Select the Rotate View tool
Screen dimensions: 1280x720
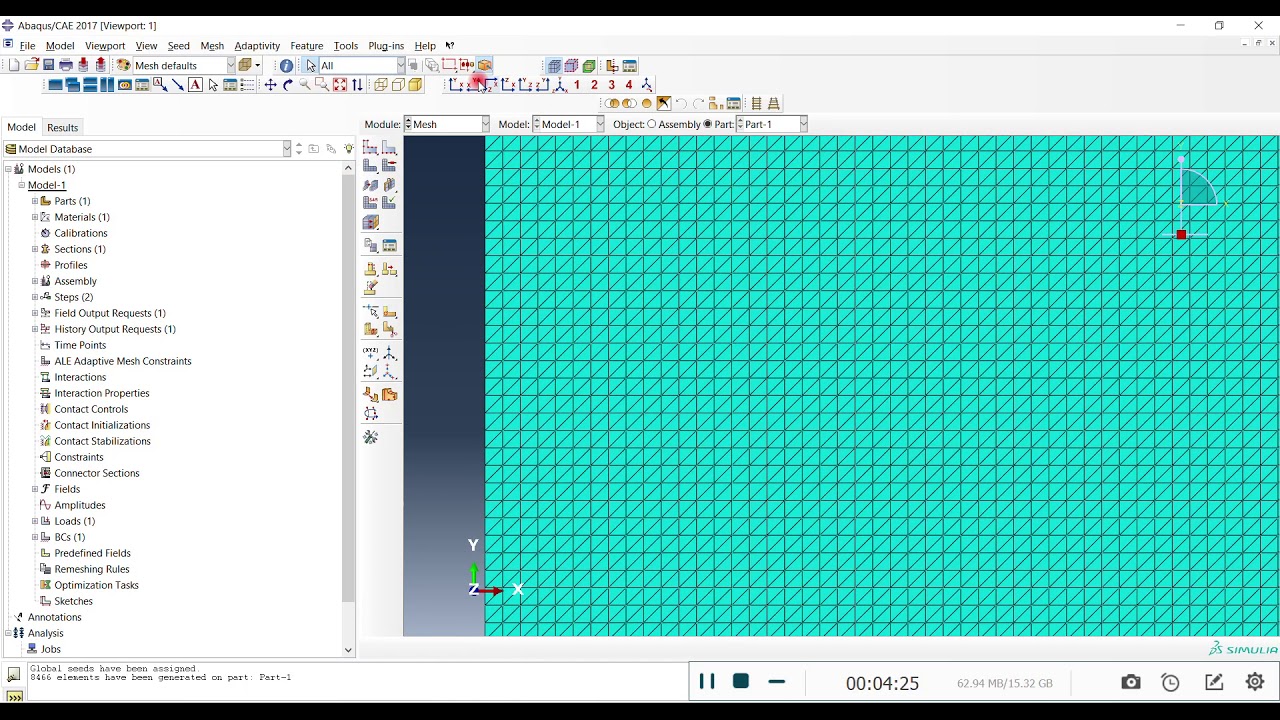pyautogui.click(x=288, y=85)
